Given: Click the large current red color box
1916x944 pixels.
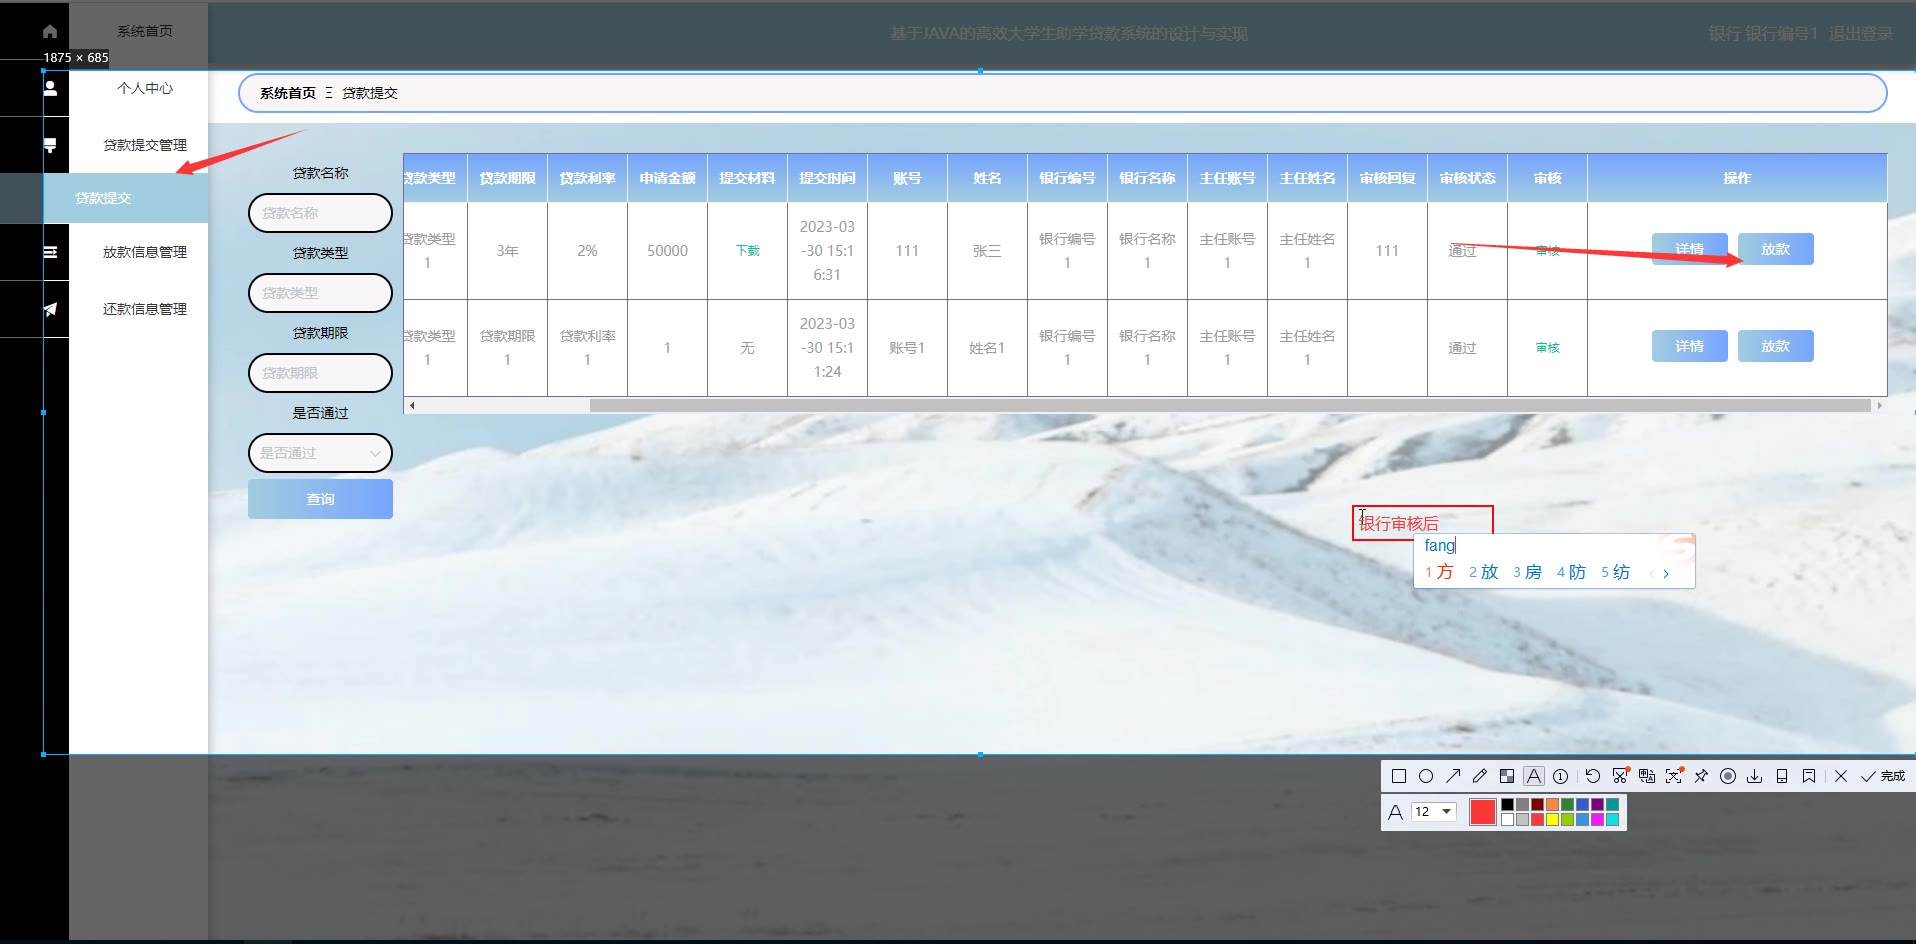Looking at the screenshot, I should tap(1483, 812).
